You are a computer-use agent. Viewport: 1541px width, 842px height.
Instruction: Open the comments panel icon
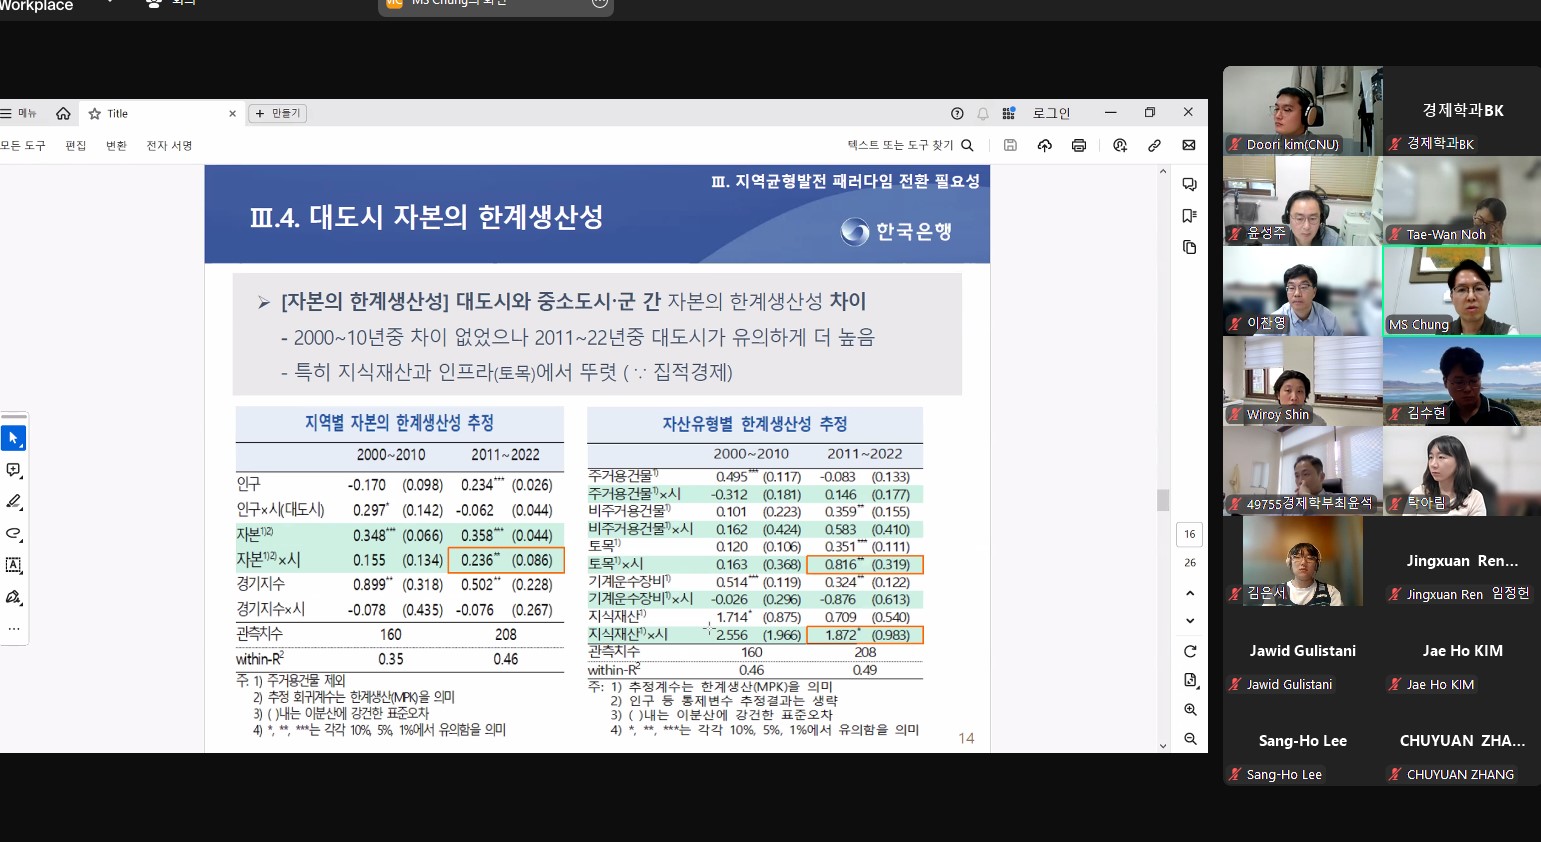1189,184
